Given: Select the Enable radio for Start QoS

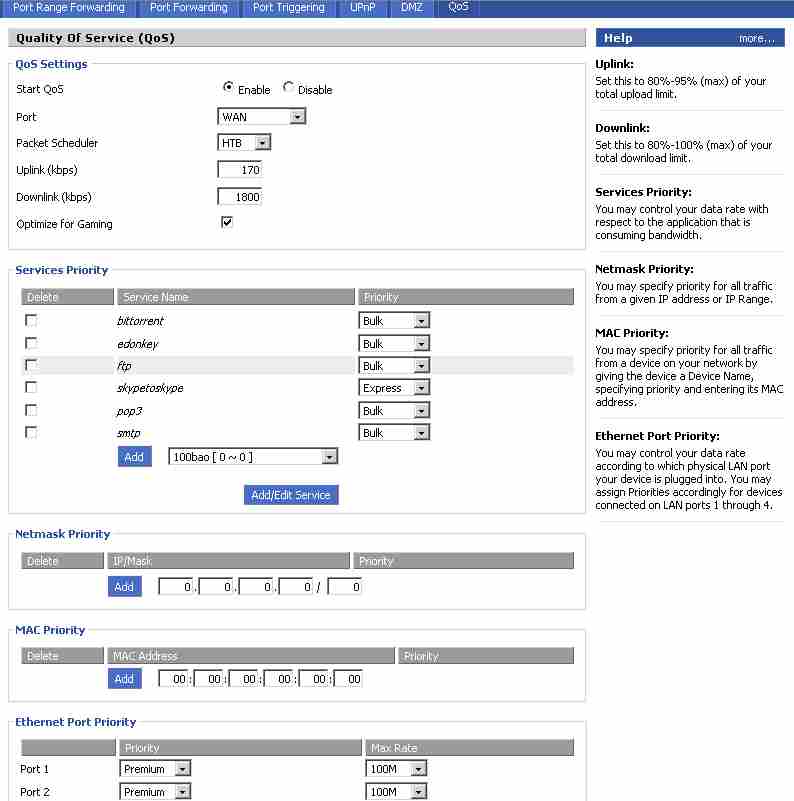Looking at the screenshot, I should 228,87.
